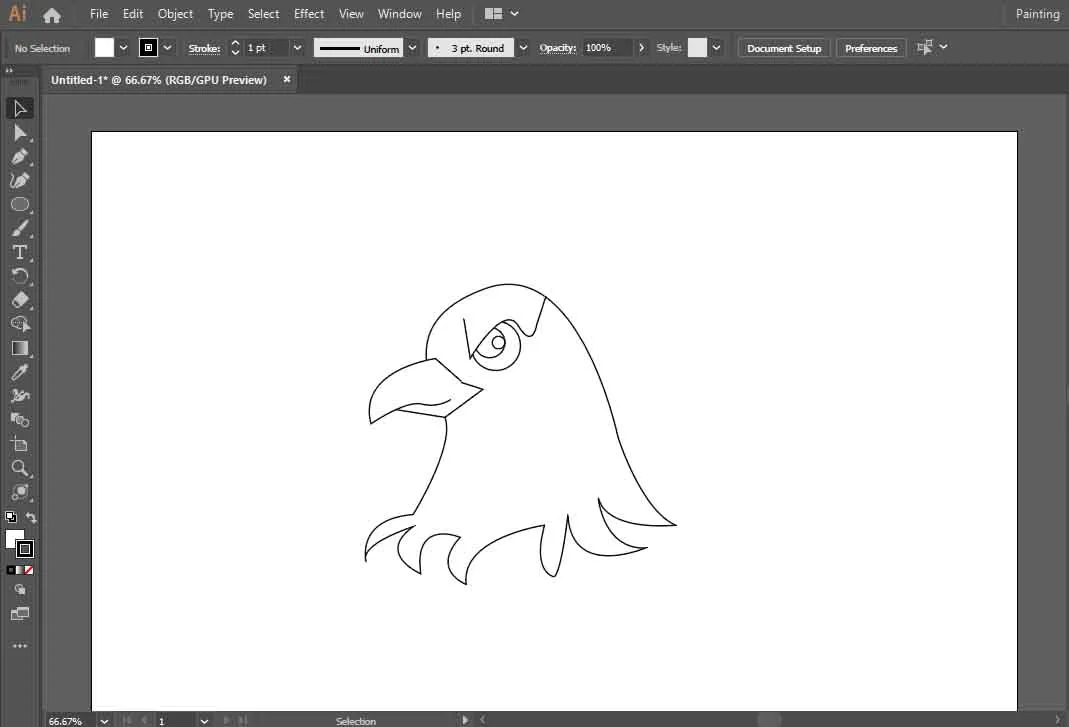Open align options dropdown arrow
This screenshot has height=727, width=1069.
(944, 47)
